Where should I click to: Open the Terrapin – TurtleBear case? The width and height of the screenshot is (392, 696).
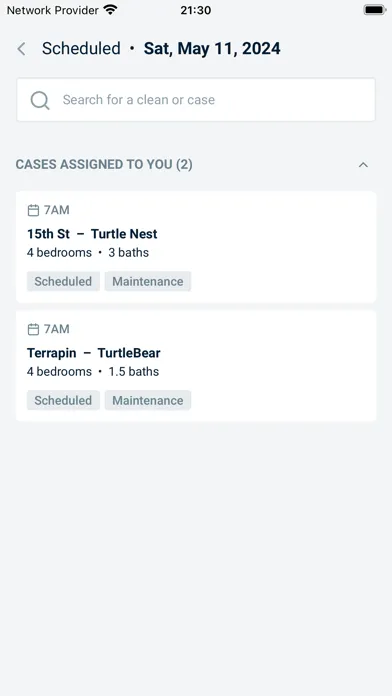coord(196,366)
